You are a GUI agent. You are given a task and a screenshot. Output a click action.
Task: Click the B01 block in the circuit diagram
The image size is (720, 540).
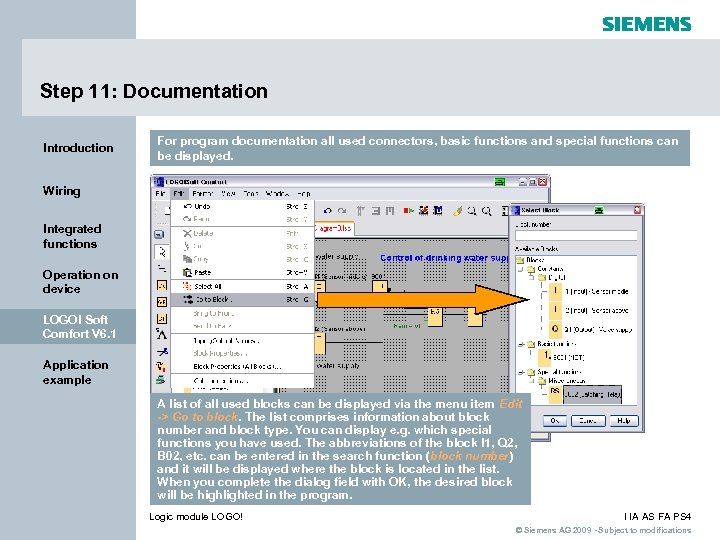coord(380,287)
